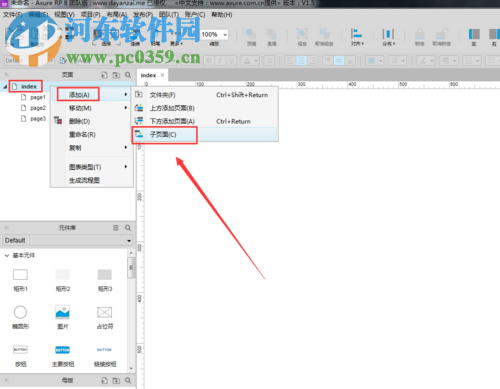Viewport: 500px width, 389px height.
Task: Click the library panel vertical scrollbar
Action: pyautogui.click(x=131, y=268)
